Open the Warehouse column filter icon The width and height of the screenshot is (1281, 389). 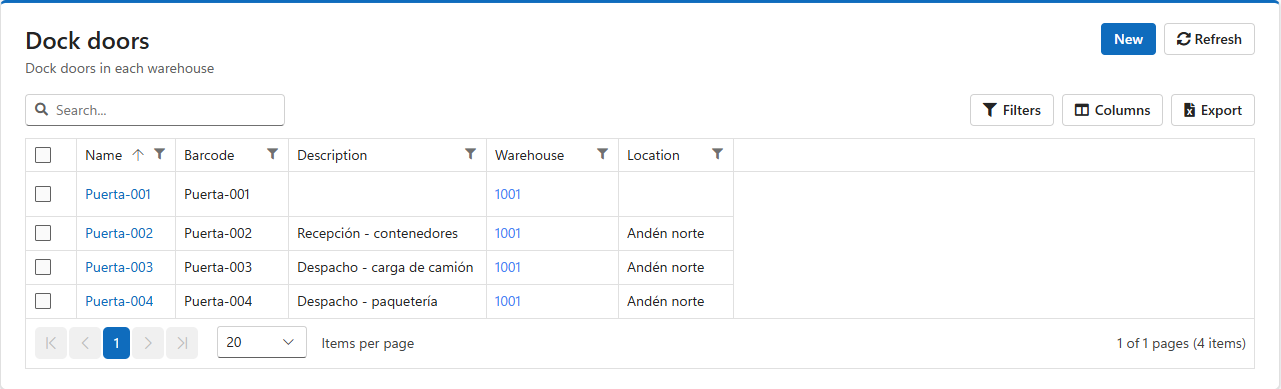coord(602,154)
